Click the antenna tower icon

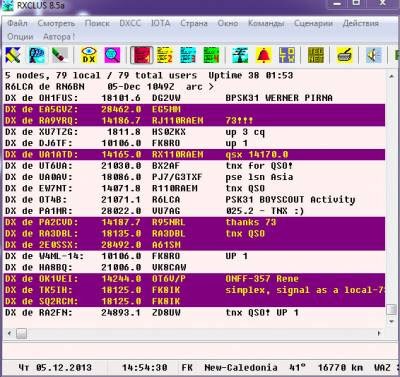point(241,55)
